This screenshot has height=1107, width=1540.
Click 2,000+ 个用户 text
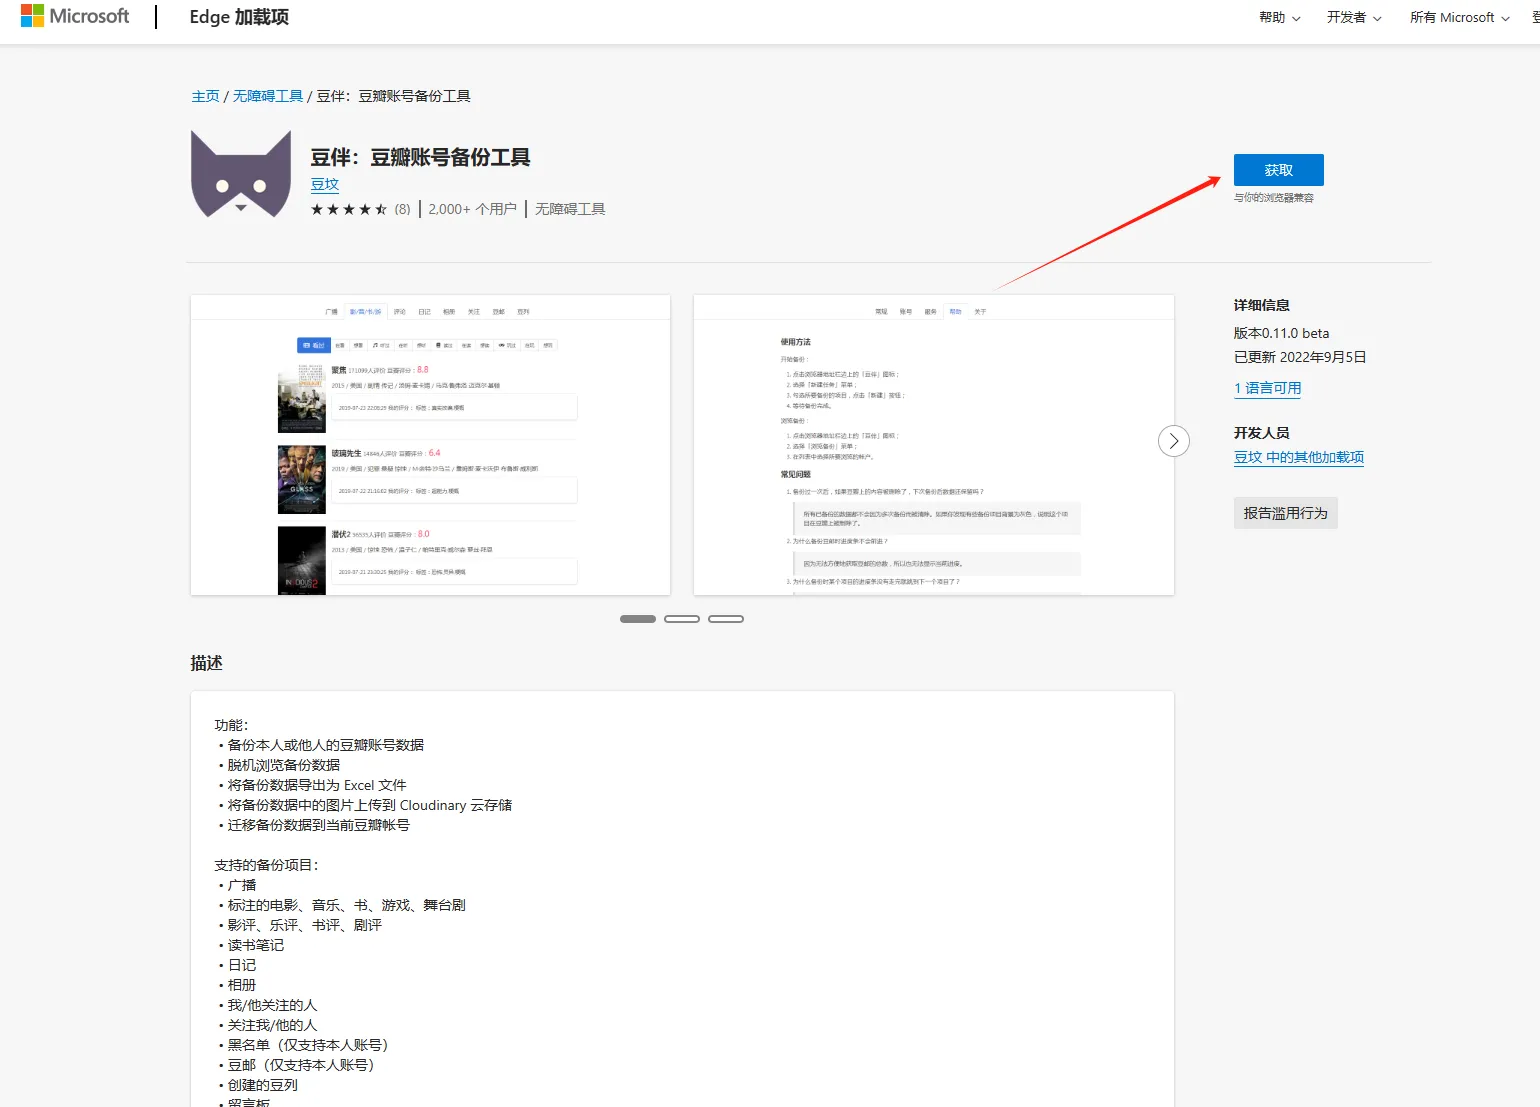click(472, 209)
